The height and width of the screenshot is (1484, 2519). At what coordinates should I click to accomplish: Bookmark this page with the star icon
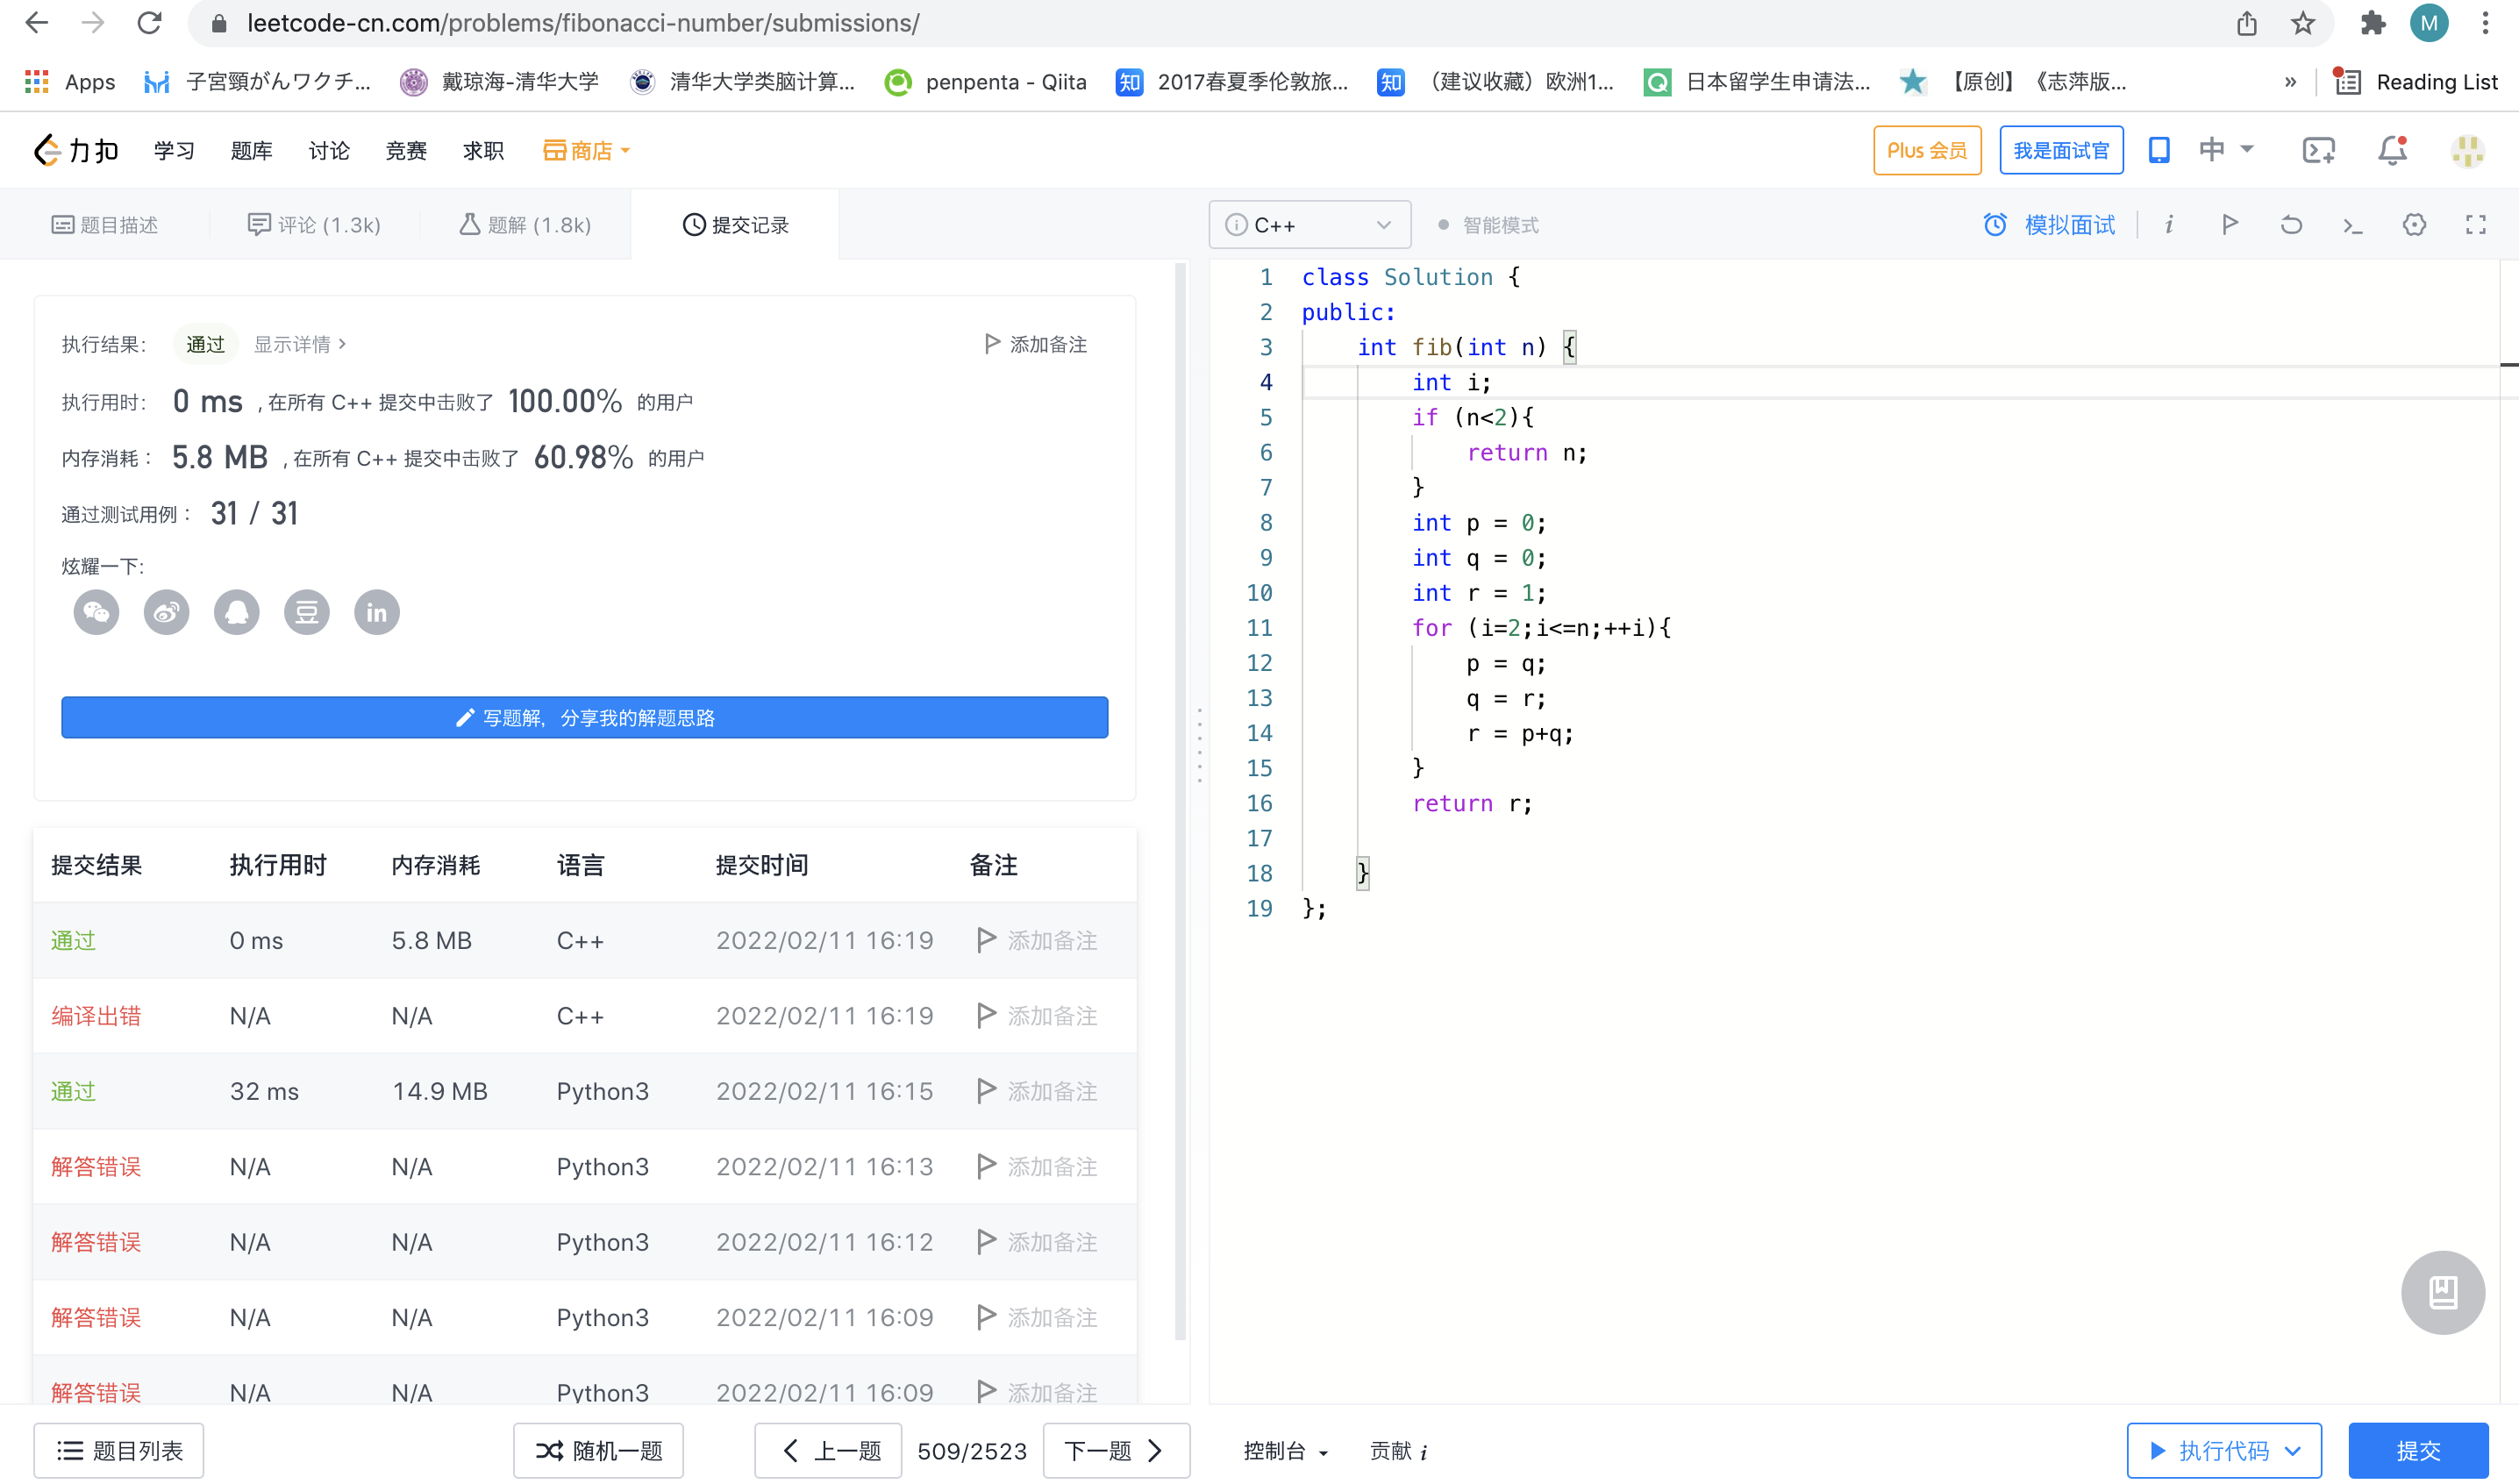coord(2303,23)
